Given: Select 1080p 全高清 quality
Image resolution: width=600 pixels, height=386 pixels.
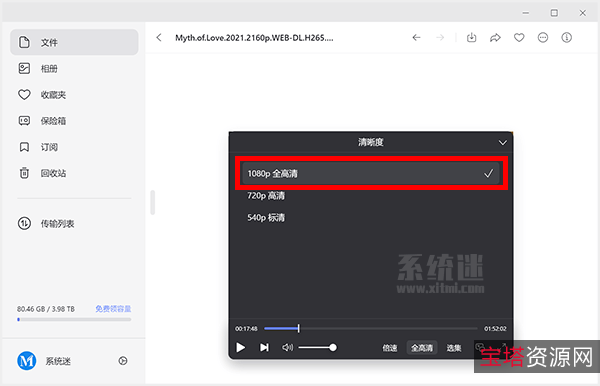Looking at the screenshot, I should click(371, 173).
